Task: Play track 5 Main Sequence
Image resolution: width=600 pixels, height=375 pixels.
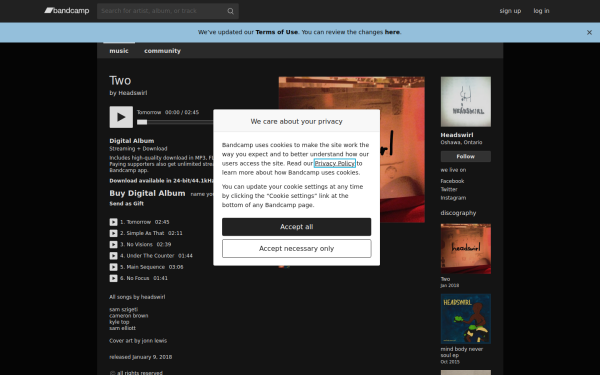Action: click(x=113, y=267)
